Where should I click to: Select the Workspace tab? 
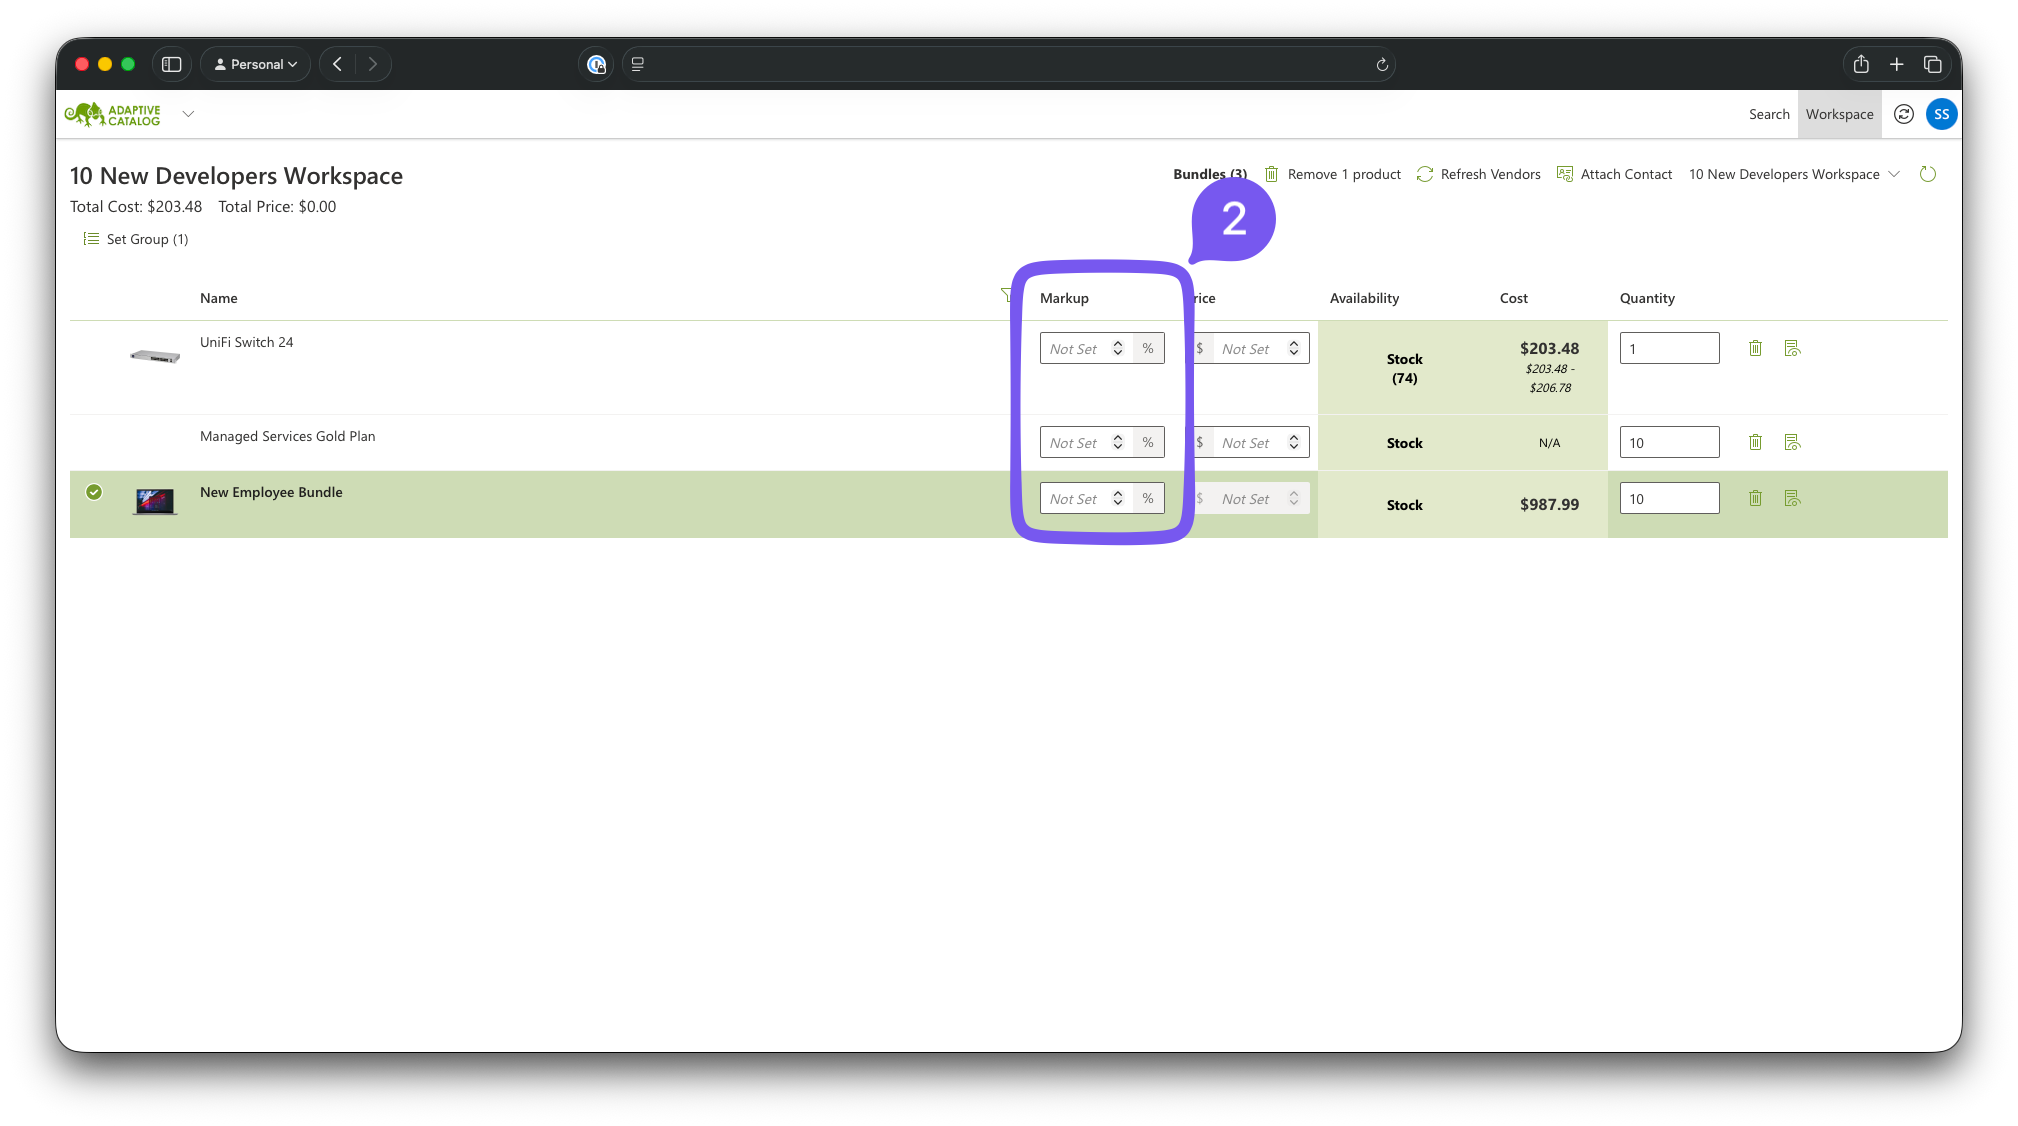click(x=1839, y=114)
